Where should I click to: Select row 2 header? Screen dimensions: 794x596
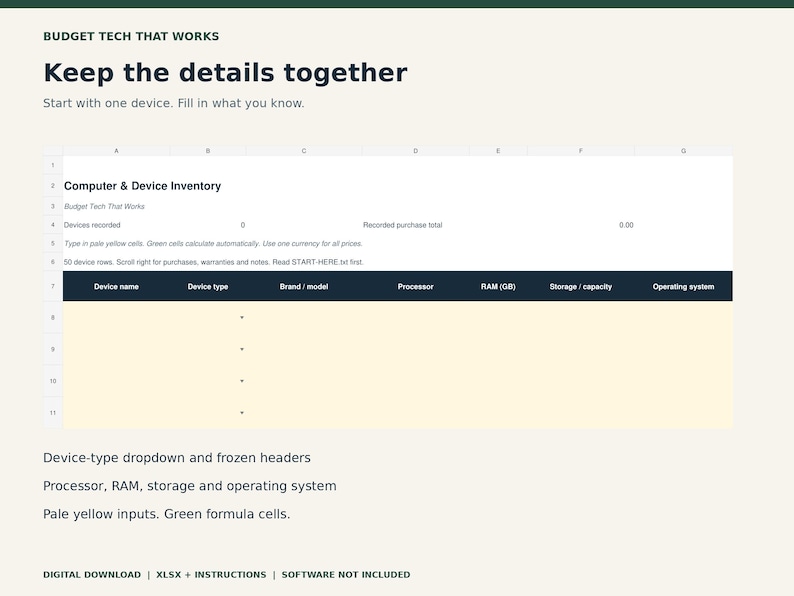coord(53,186)
